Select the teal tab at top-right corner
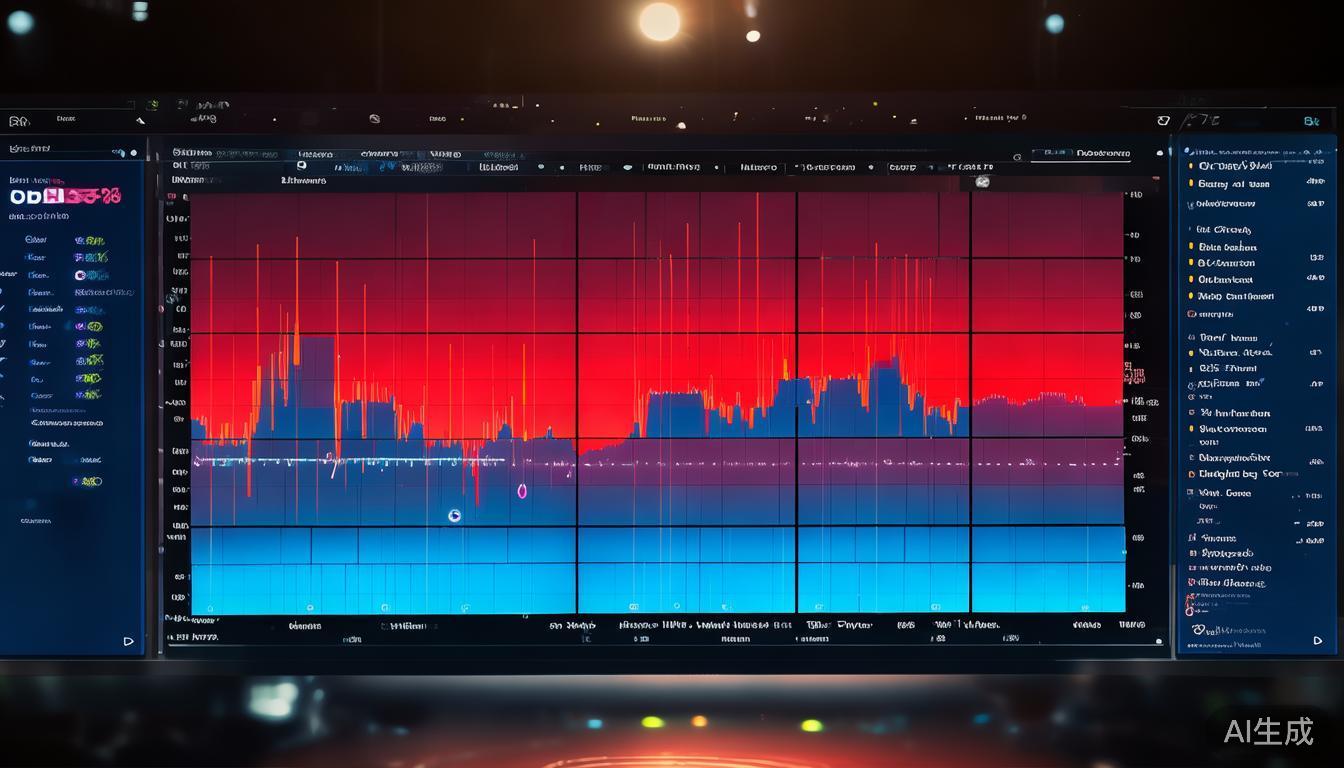Screen dimensions: 1344x768 click(x=1311, y=121)
